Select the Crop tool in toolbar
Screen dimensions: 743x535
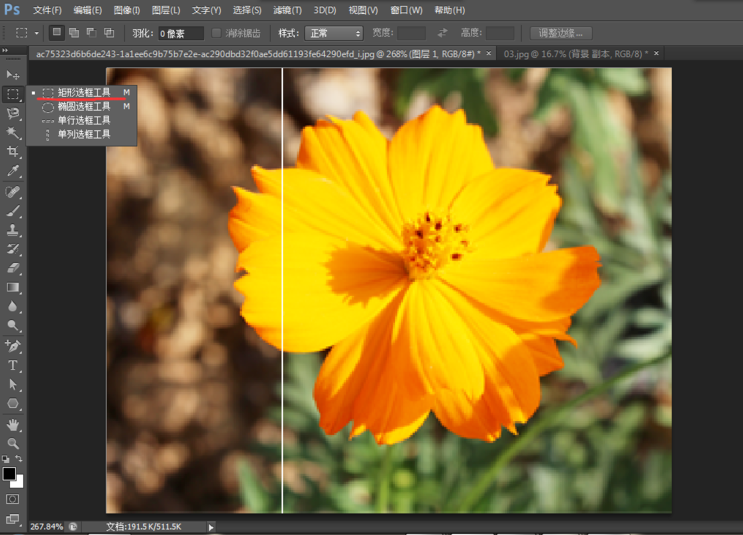point(13,151)
